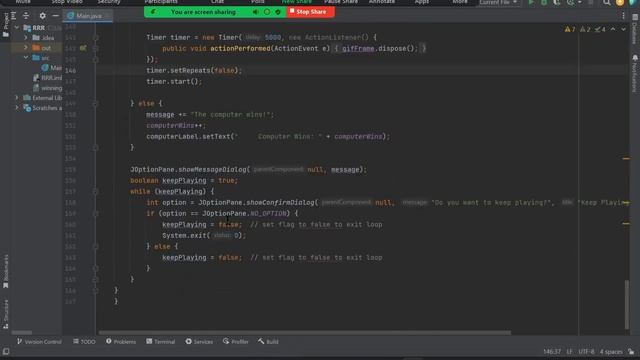This screenshot has height=360, width=640.
Task: Open Zoom Security menu item
Action: pos(109,2)
